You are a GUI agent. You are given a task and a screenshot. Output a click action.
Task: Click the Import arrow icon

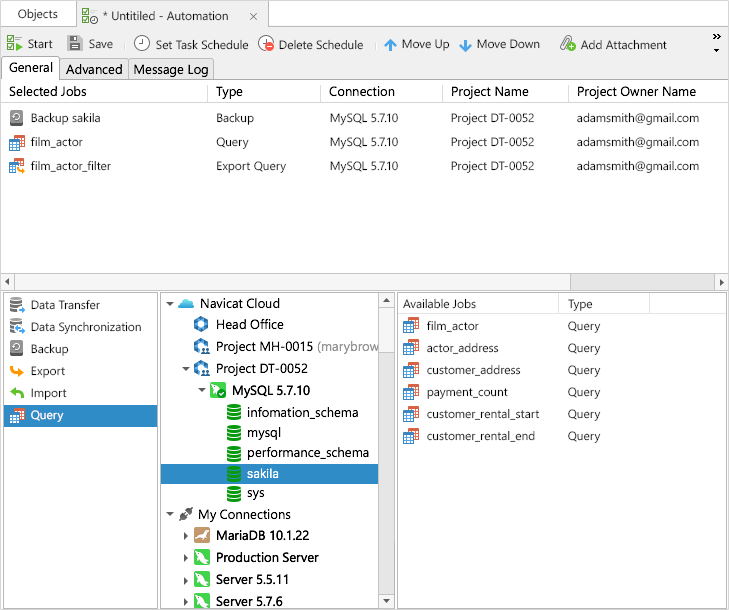click(17, 393)
